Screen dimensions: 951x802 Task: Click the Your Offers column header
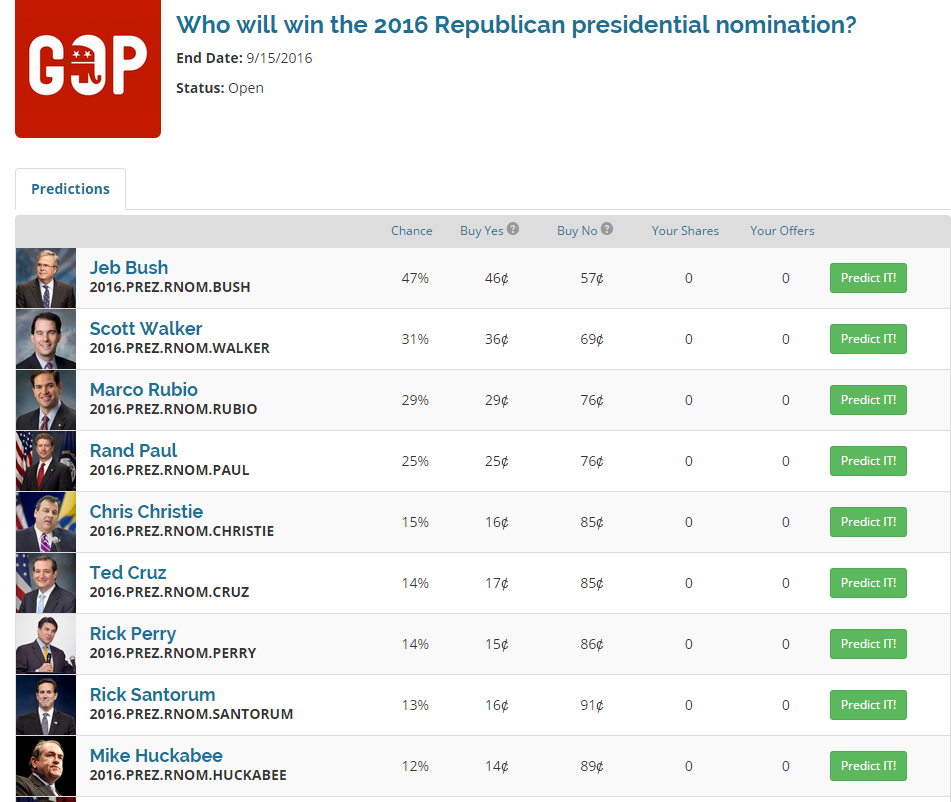click(x=782, y=231)
